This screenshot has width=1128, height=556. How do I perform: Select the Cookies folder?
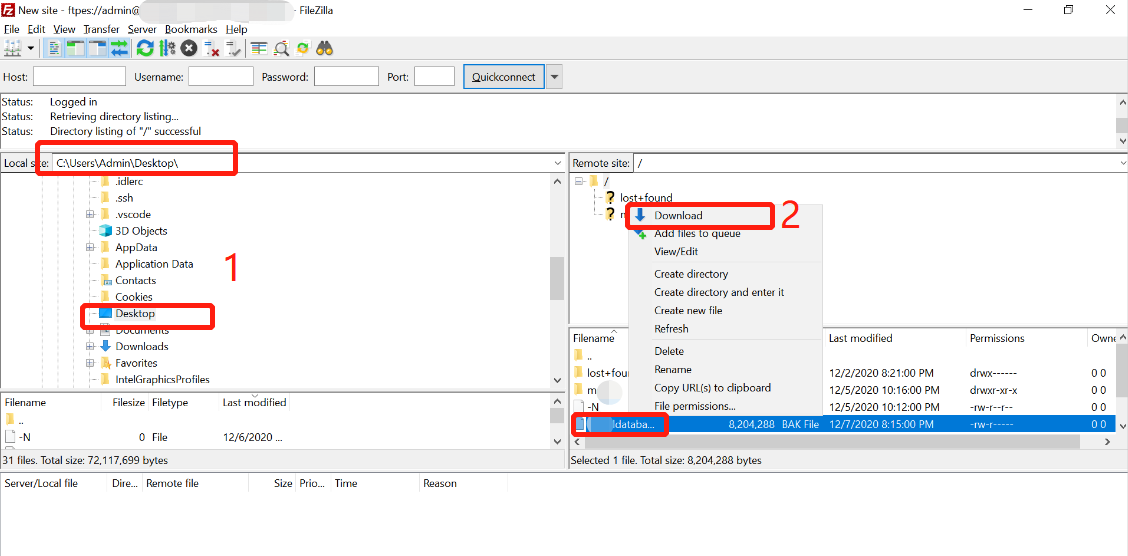(x=134, y=296)
